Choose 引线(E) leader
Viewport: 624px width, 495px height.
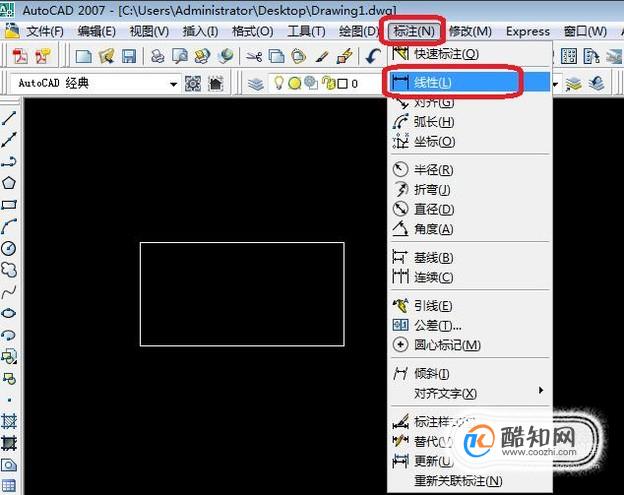pos(470,306)
